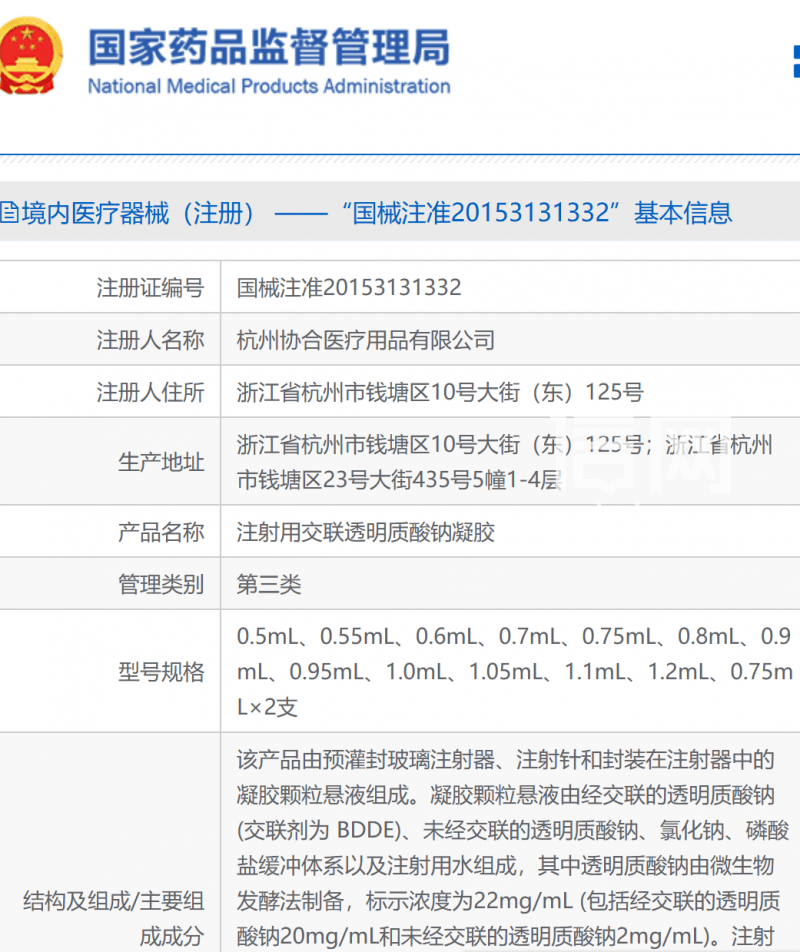Screen dimensions: 800x952
Task: Click the 第三类 category value
Action: [269, 584]
